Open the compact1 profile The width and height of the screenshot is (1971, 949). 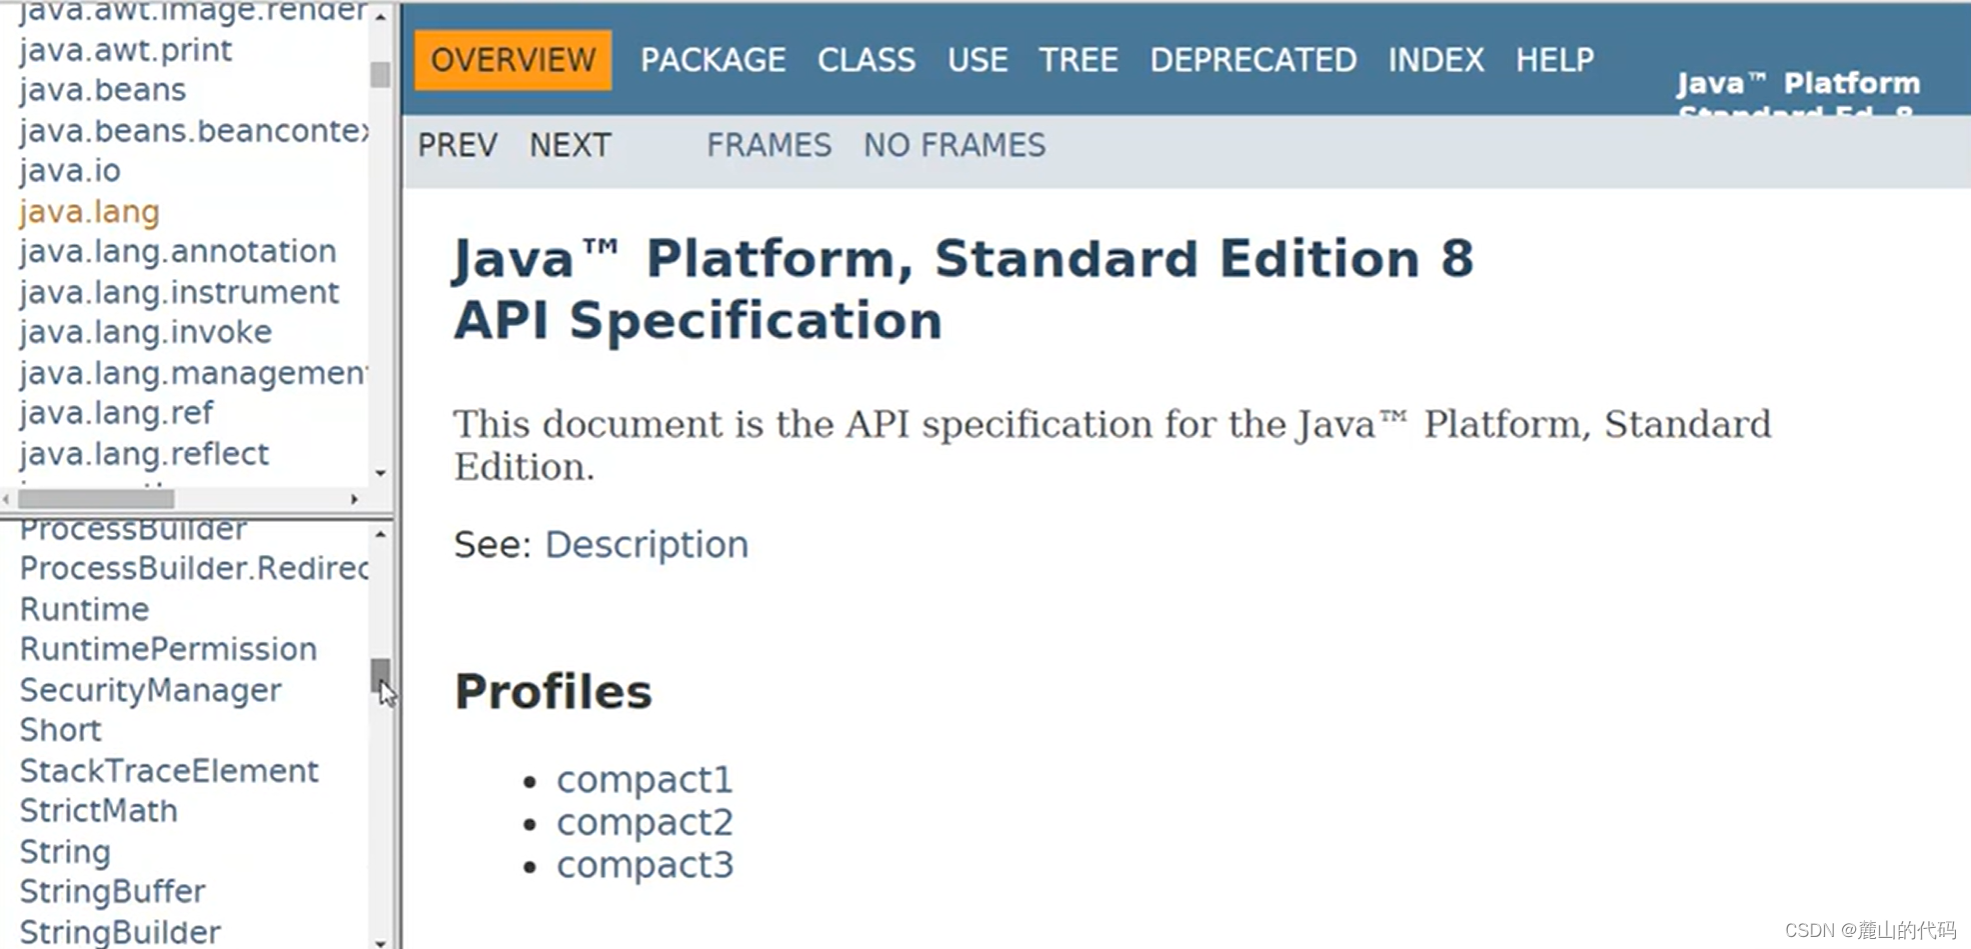(x=645, y=779)
